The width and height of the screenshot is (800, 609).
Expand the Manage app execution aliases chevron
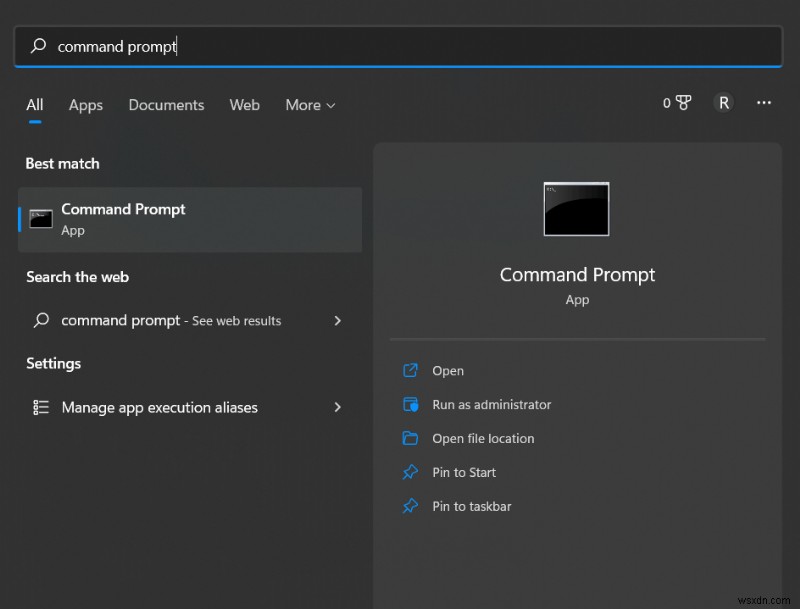pyautogui.click(x=337, y=407)
